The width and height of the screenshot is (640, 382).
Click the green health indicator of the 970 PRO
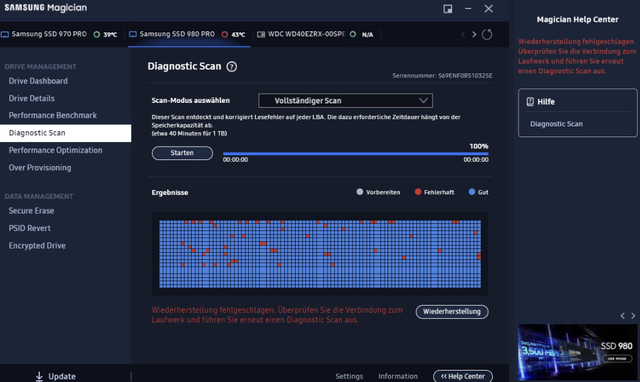[97, 35]
